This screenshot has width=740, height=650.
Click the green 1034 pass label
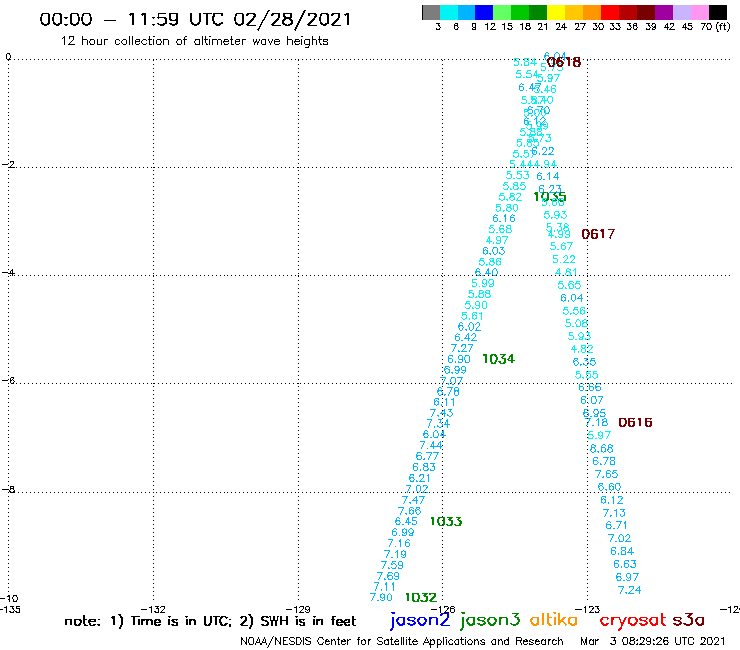[498, 359]
